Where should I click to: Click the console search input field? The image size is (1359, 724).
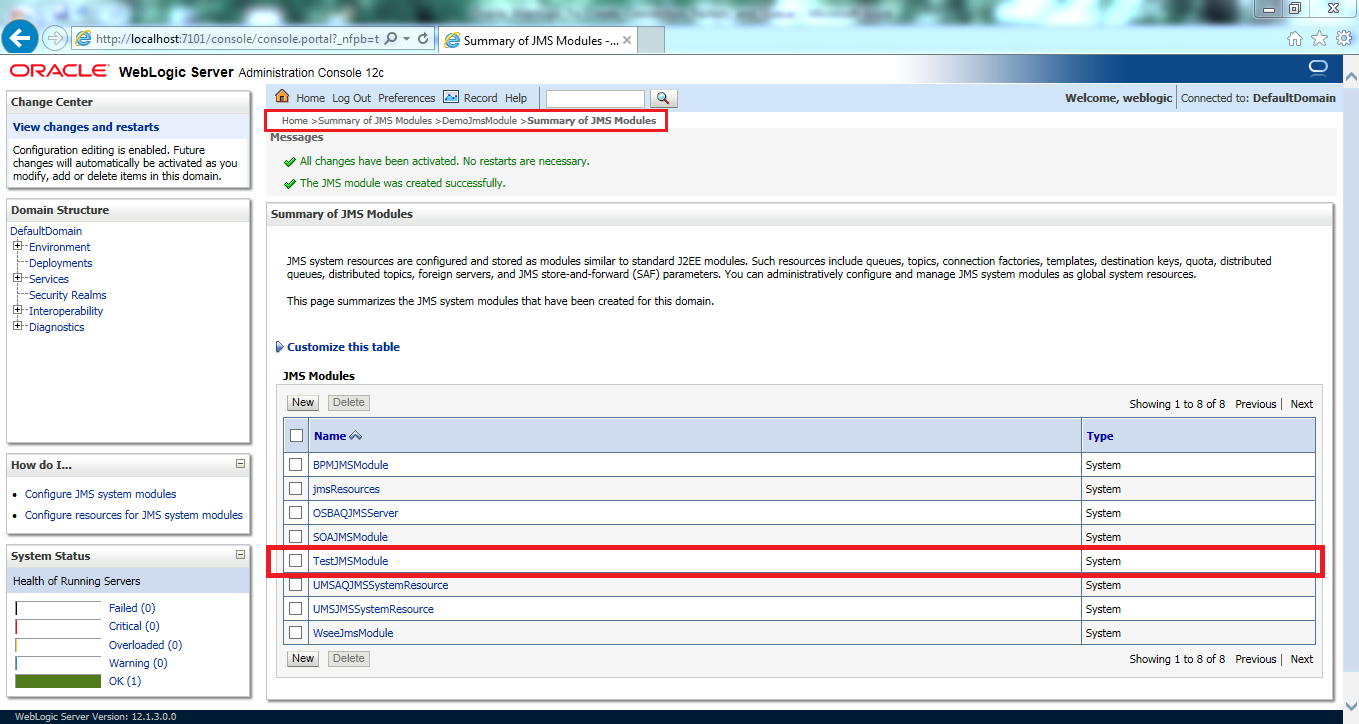(595, 98)
